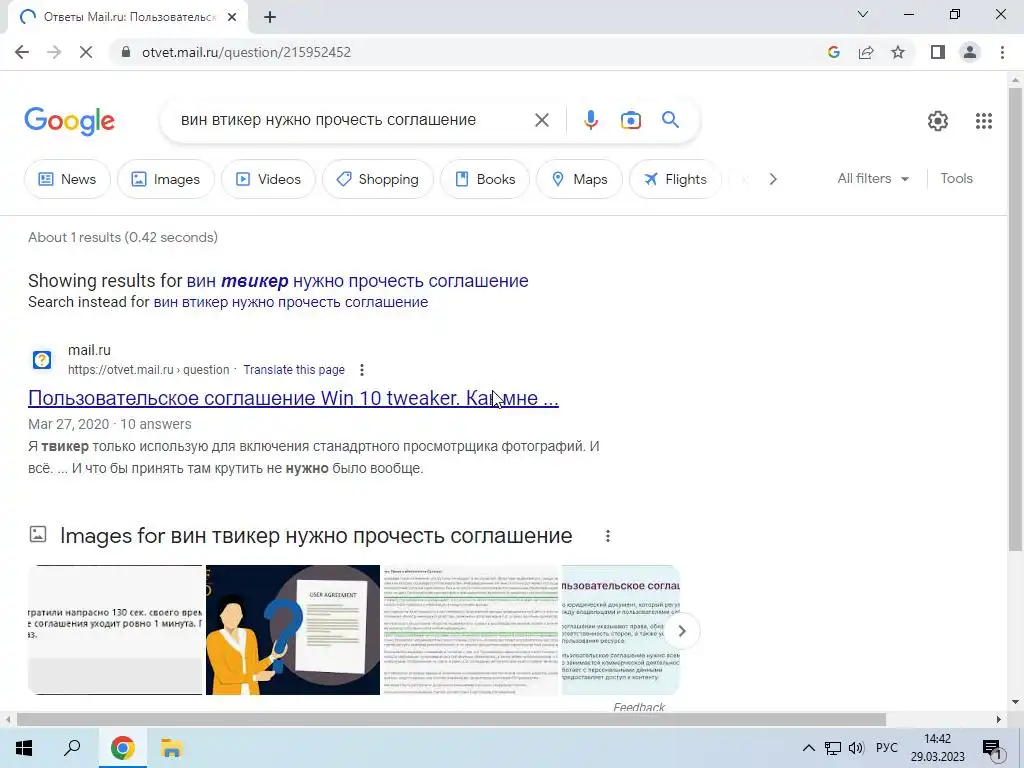The image size is (1024, 768).
Task: Click the Feedback link under images
Action: (x=639, y=707)
